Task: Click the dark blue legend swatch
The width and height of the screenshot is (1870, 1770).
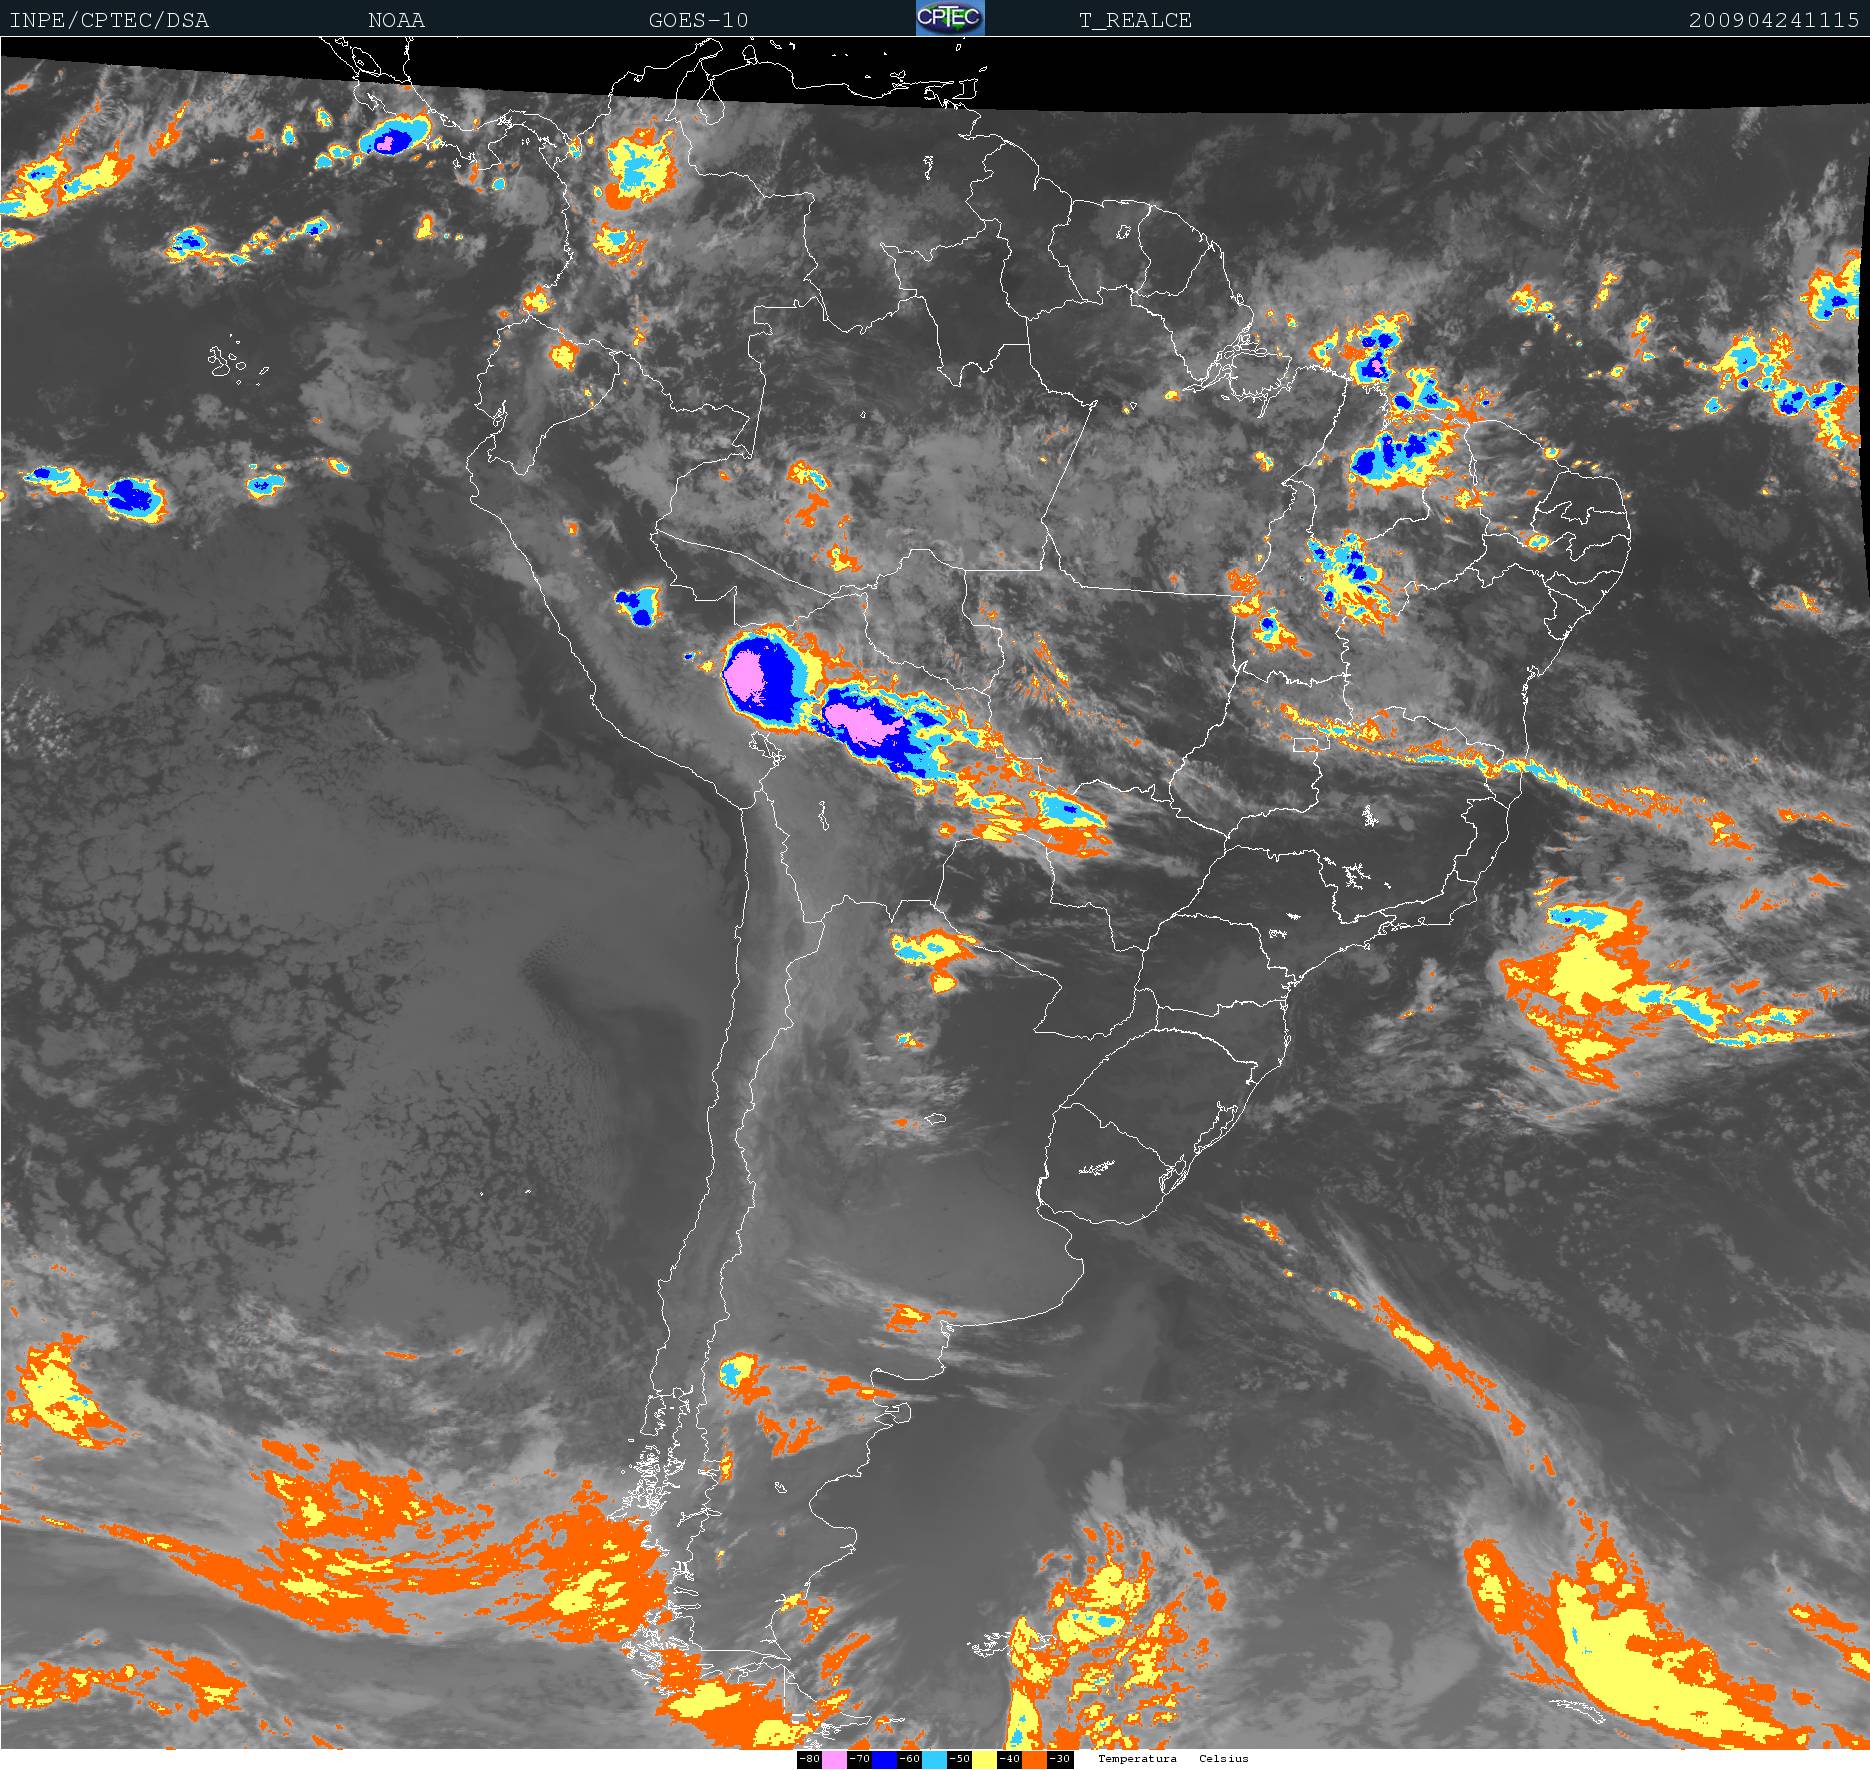Action: (884, 1759)
